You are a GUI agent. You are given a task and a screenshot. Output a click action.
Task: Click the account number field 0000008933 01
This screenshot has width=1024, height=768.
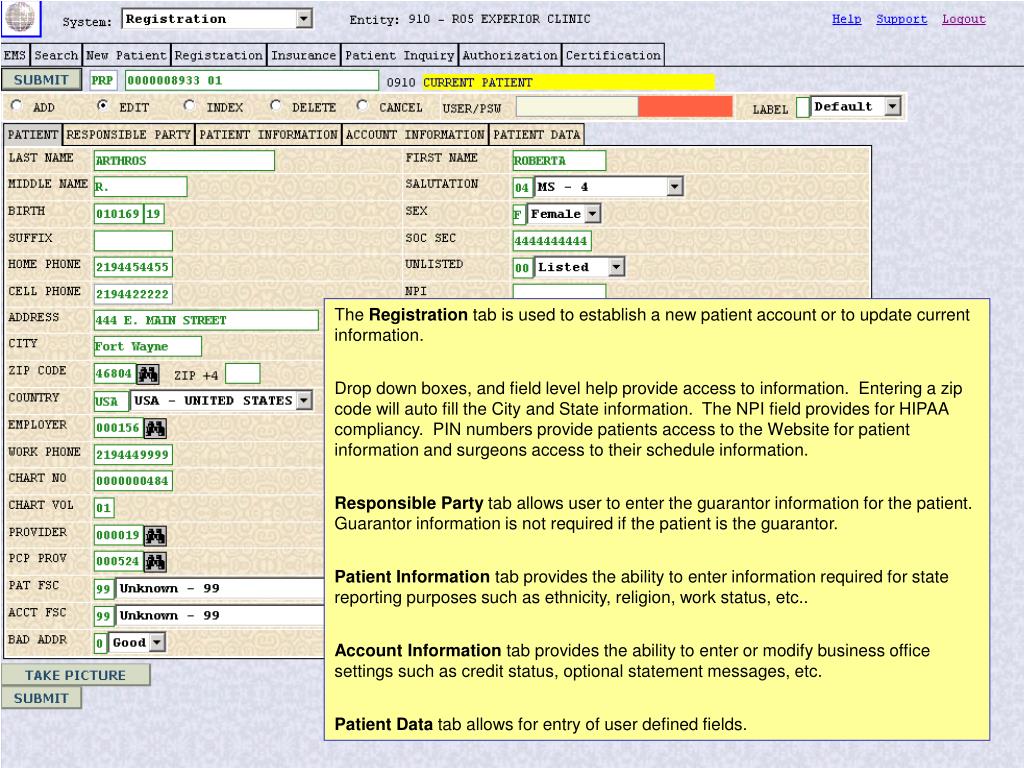tap(251, 80)
